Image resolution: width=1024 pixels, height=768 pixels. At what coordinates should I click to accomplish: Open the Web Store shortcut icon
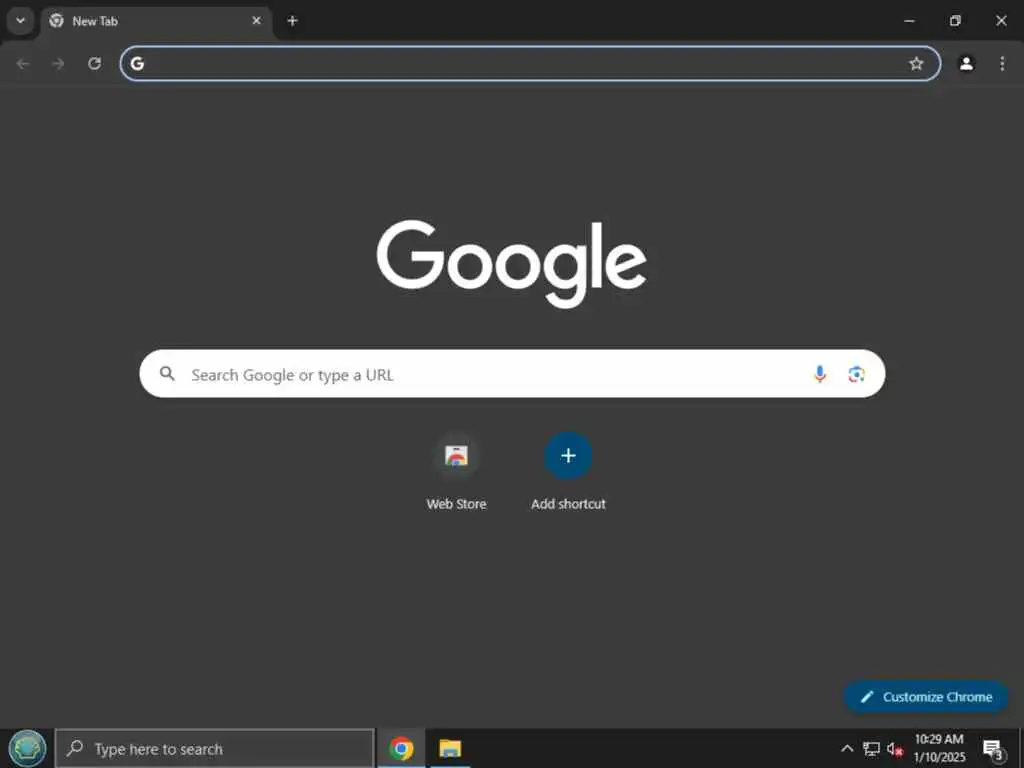coord(456,455)
